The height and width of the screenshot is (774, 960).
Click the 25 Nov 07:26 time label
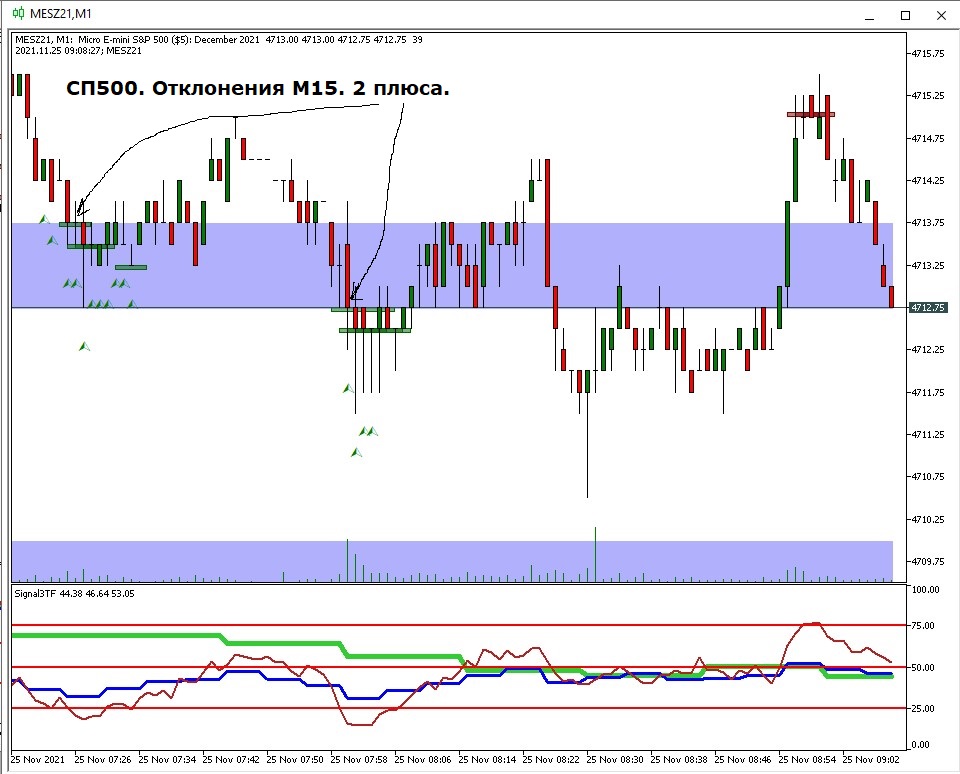(103, 759)
